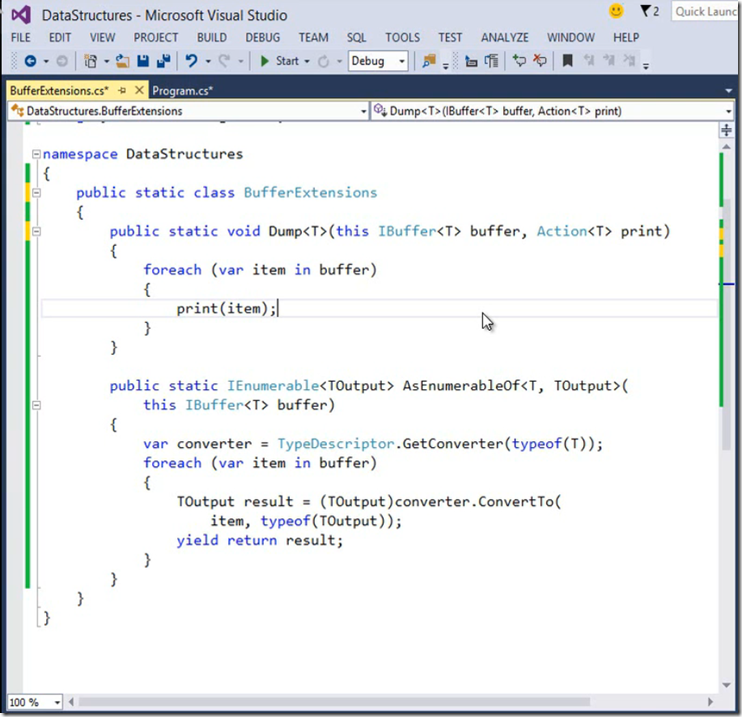Open the ANALYZE menu
This screenshot has height=717, width=742.
click(x=504, y=37)
